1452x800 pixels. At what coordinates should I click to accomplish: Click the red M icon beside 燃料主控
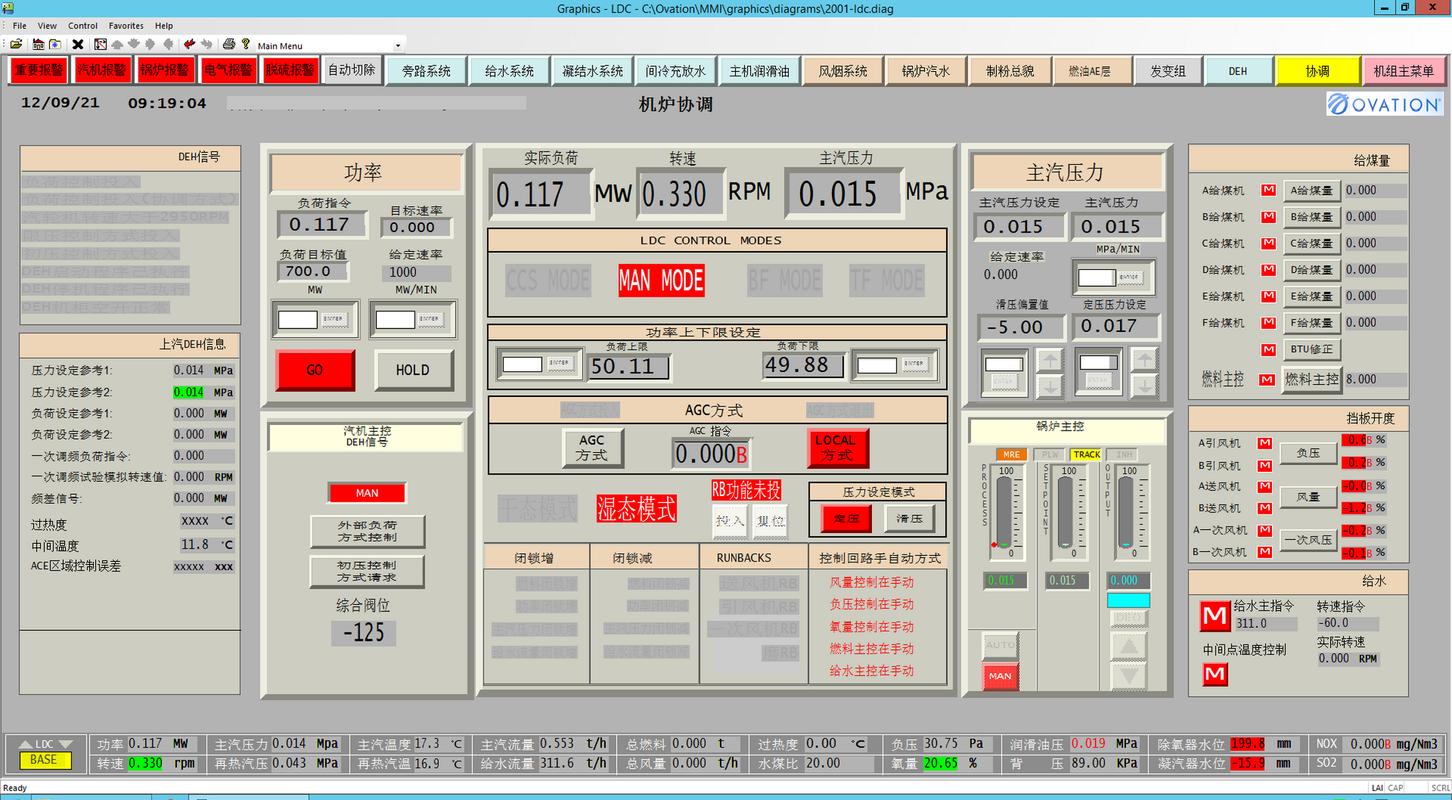click(1268, 380)
